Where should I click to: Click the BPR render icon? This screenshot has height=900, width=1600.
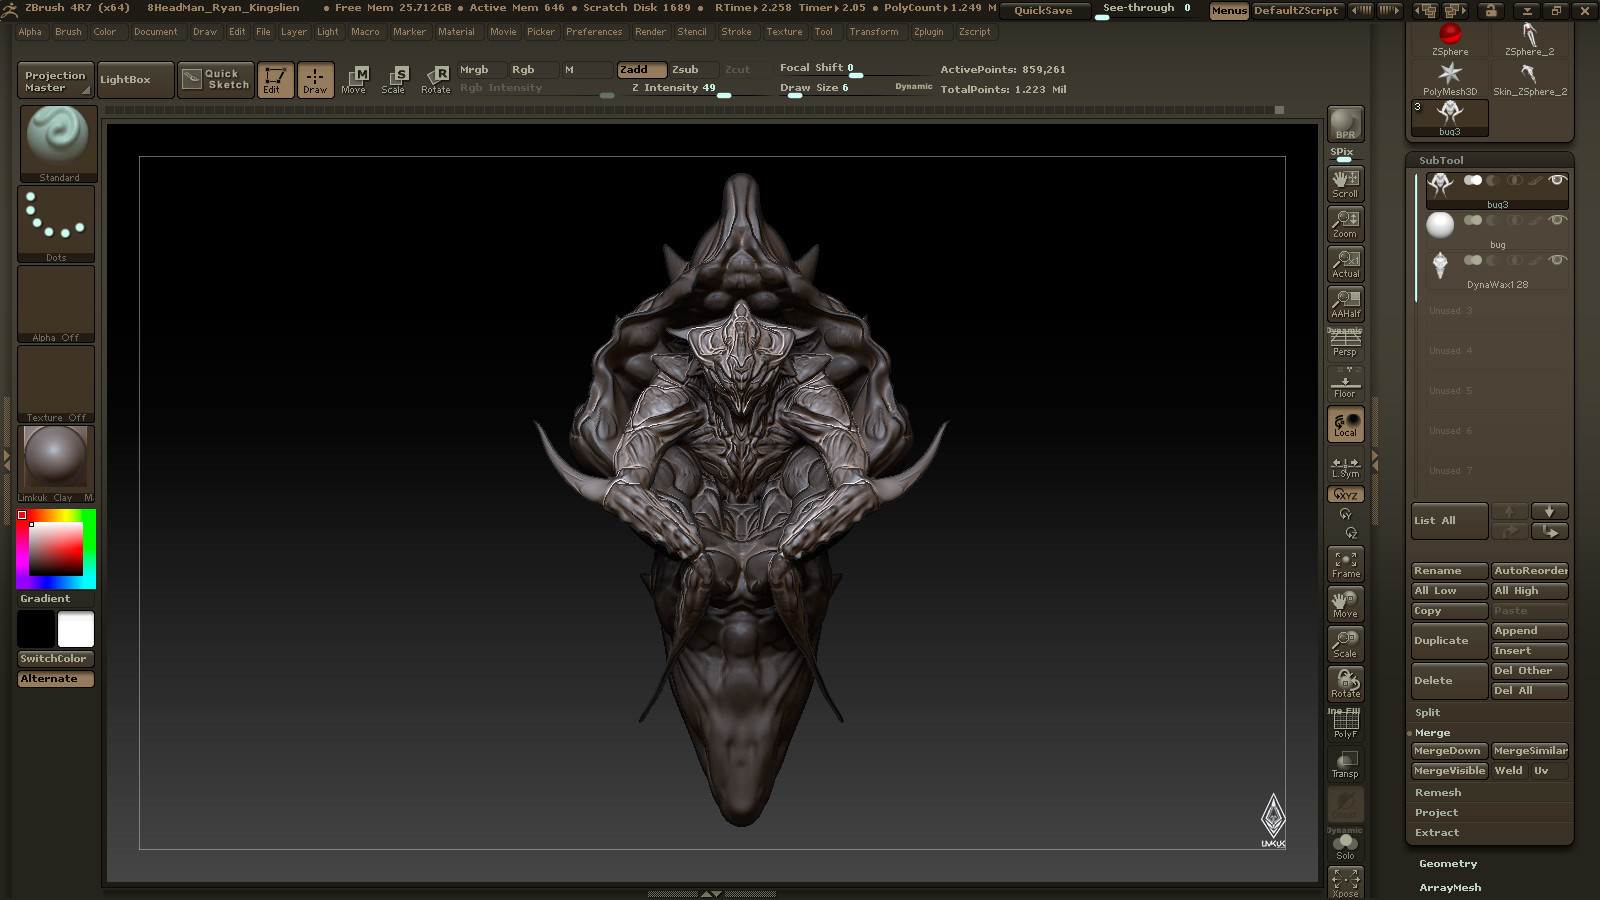tap(1345, 124)
